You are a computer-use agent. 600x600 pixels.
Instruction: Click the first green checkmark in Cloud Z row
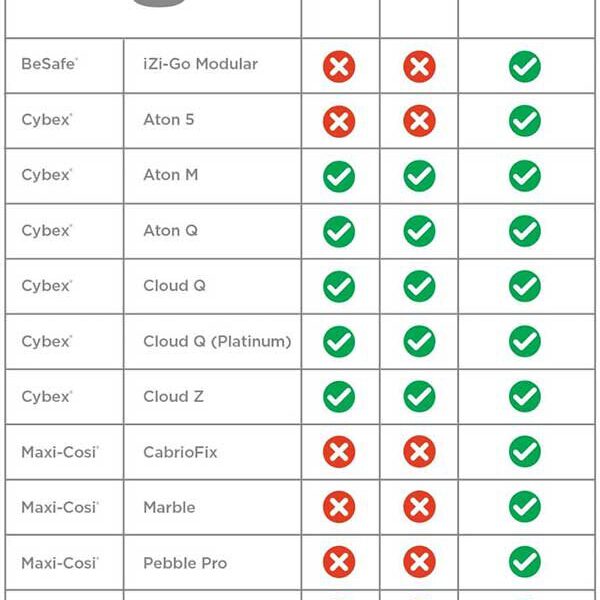coord(339,397)
